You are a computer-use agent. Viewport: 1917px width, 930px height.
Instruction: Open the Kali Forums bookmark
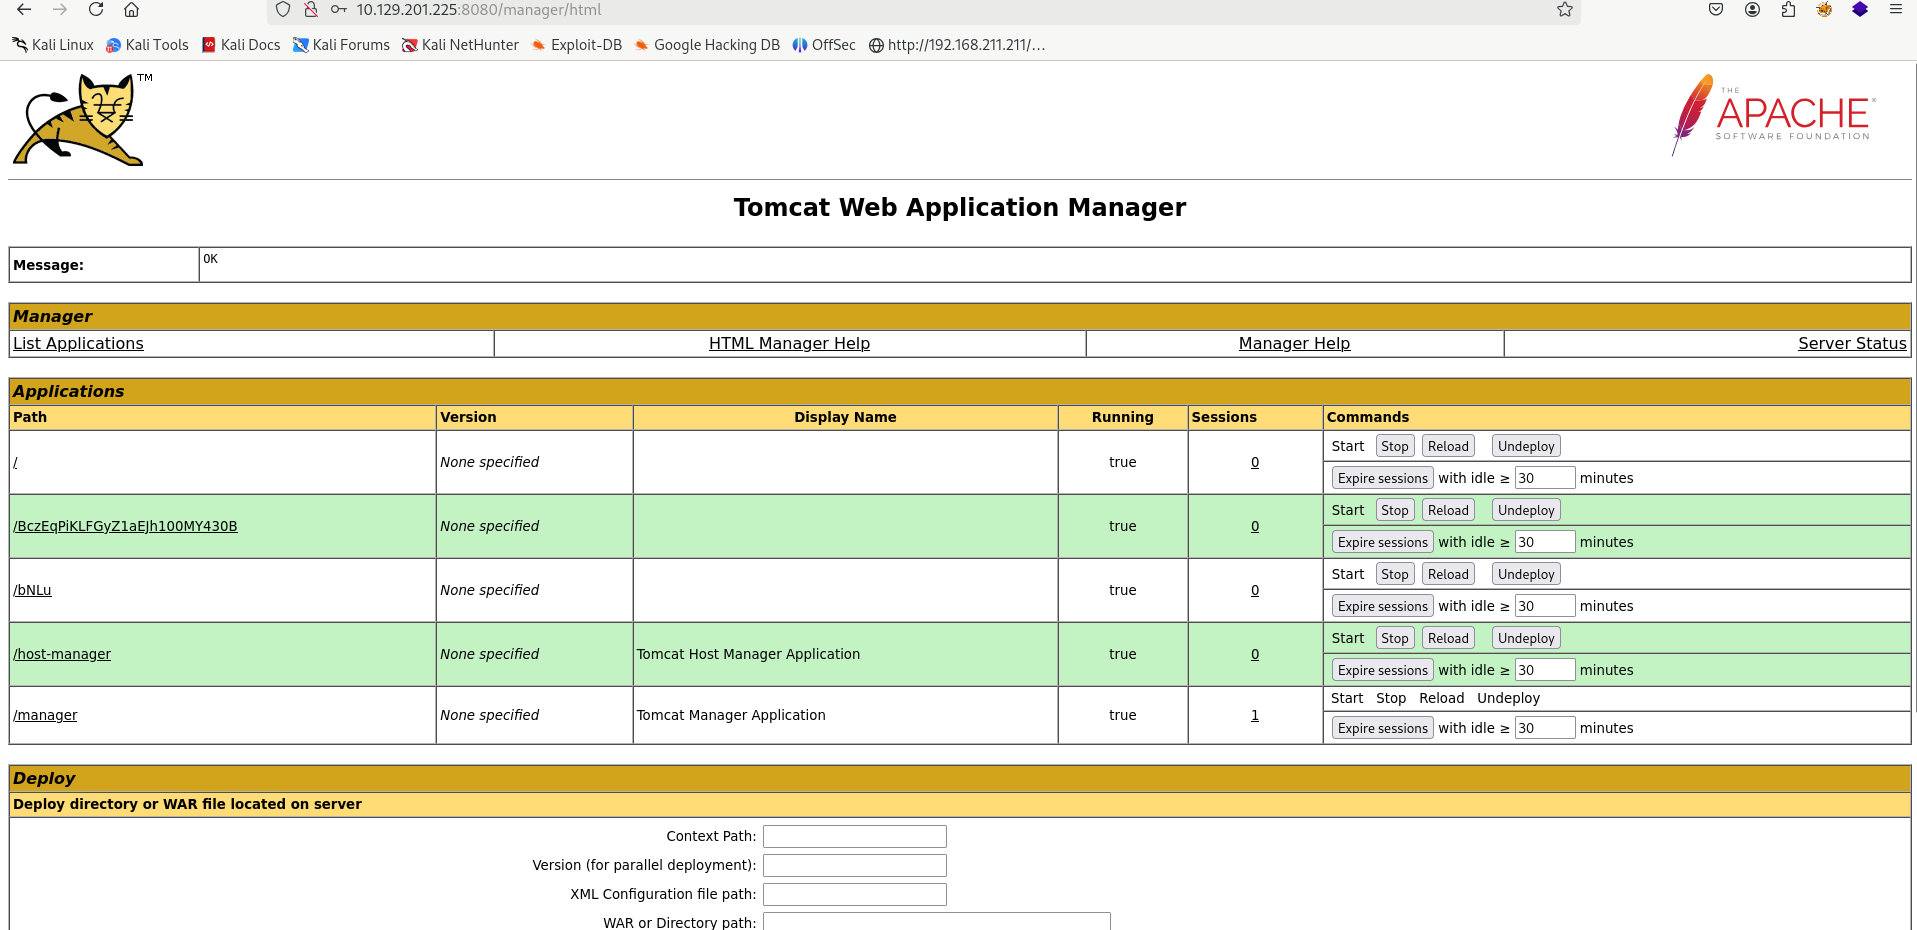(341, 45)
